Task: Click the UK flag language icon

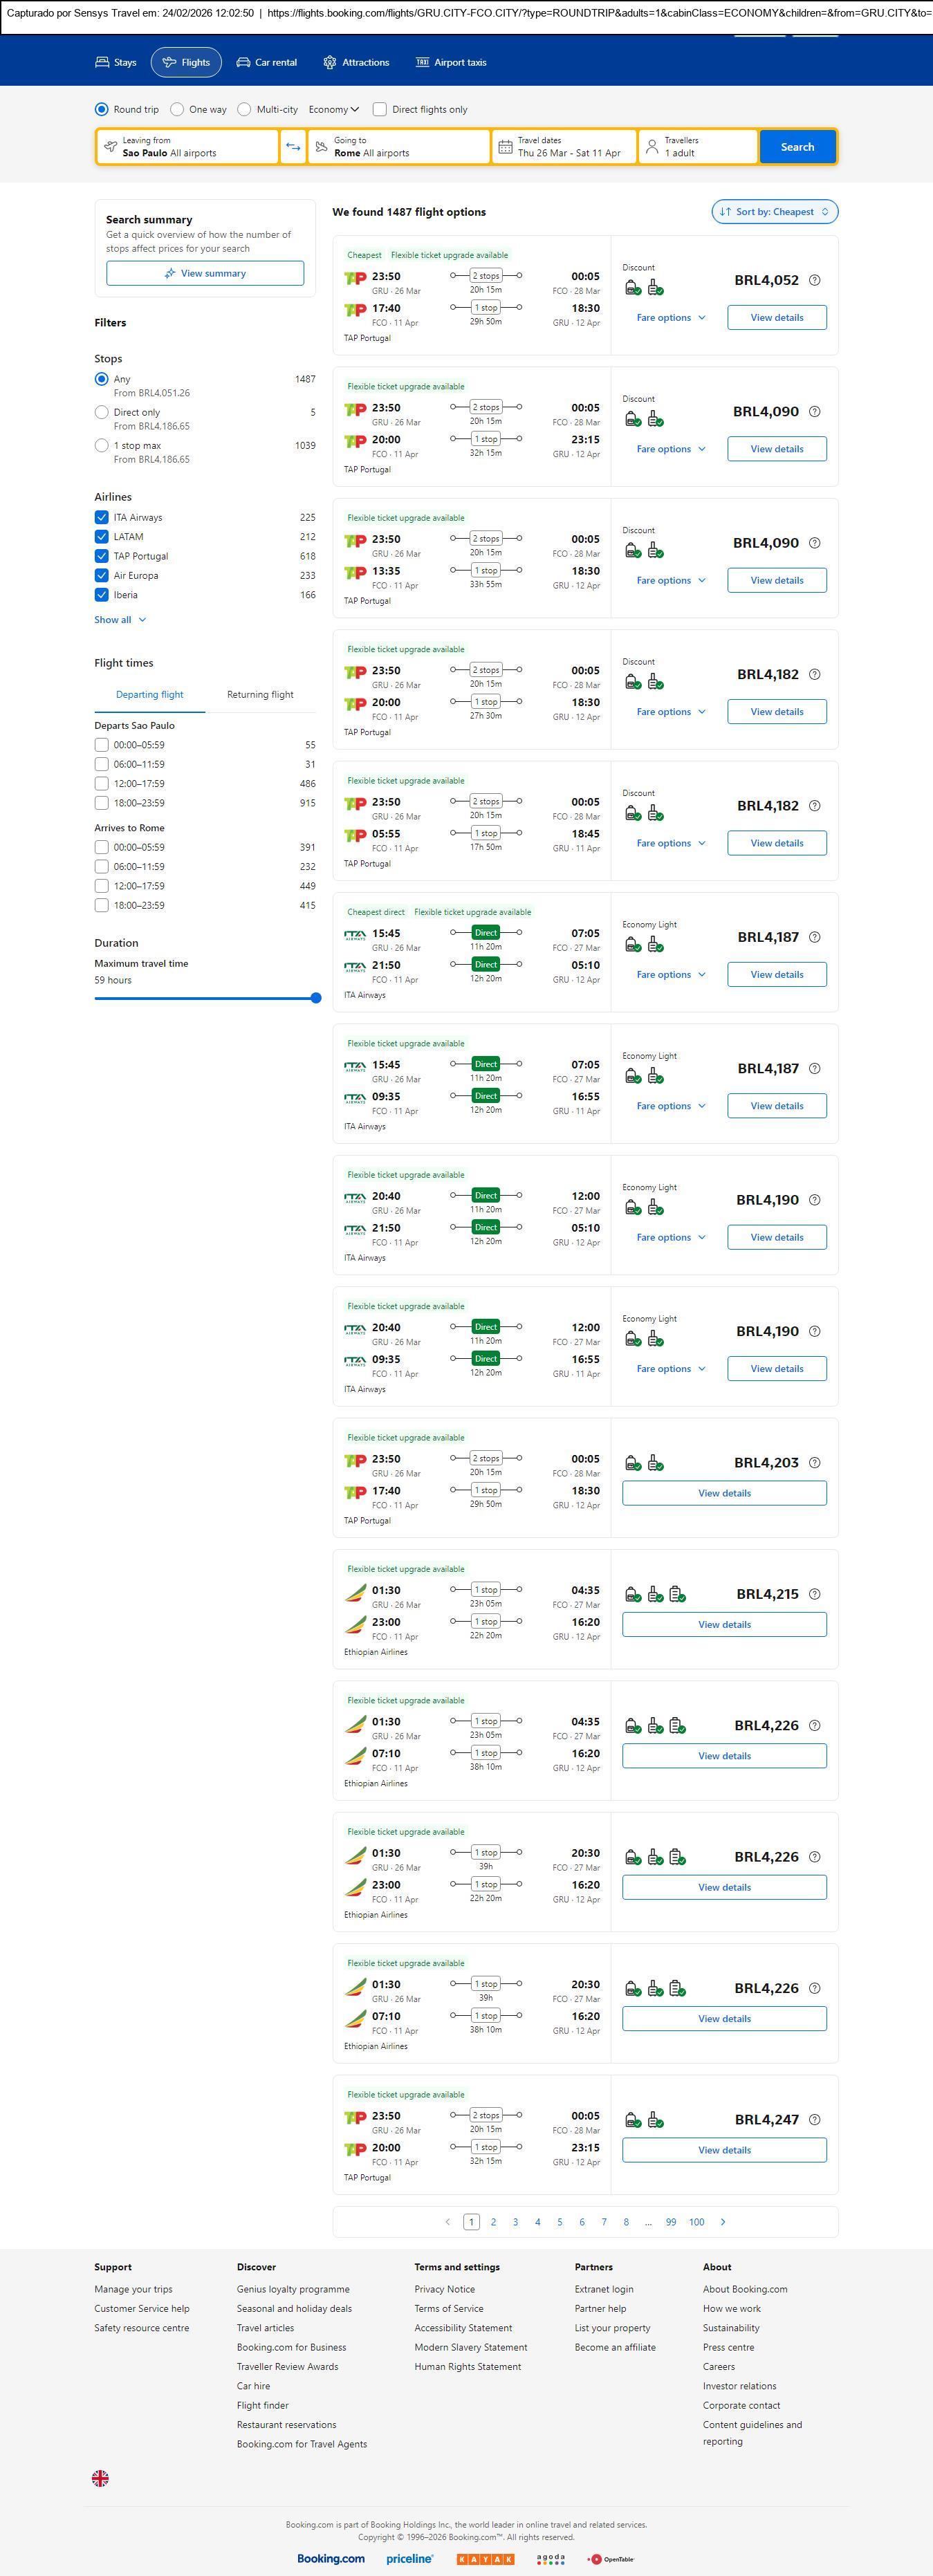Action: (100, 2477)
